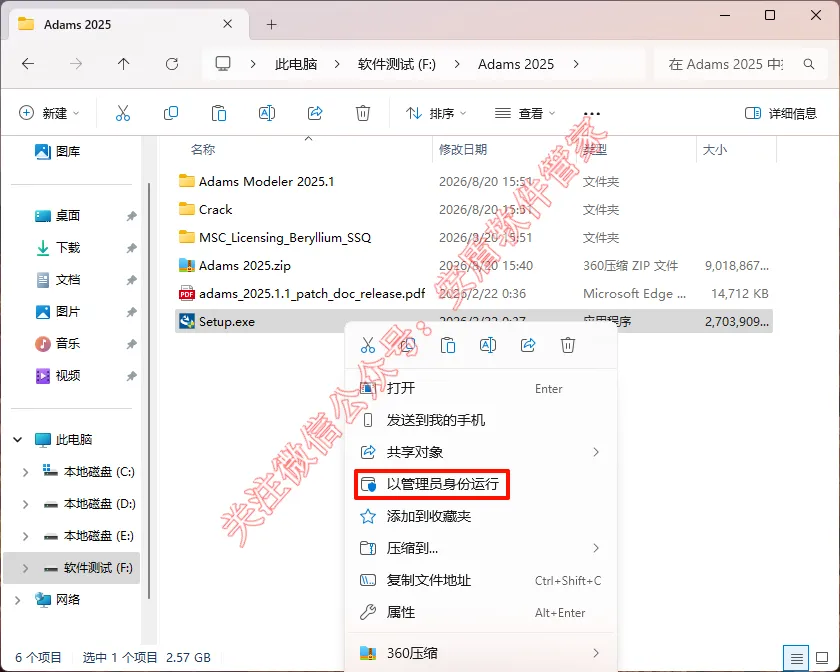Click the Cut scissors icon in the context menu
This screenshot has height=672, width=840.
[368, 345]
